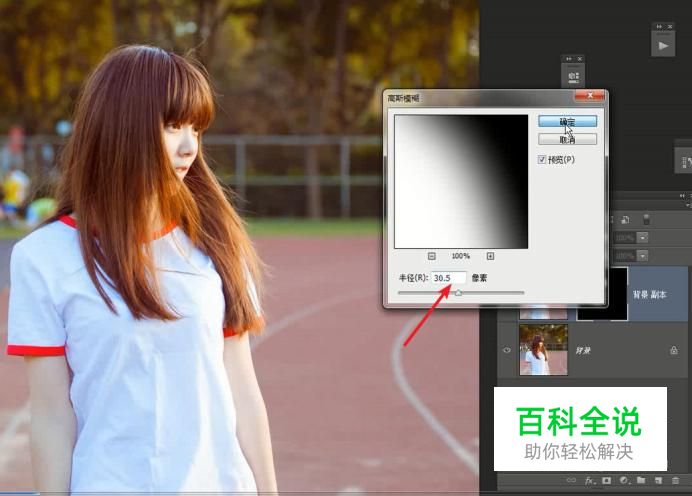Click the link layers icon at panel bottom
This screenshot has height=496, width=692.
(572, 480)
